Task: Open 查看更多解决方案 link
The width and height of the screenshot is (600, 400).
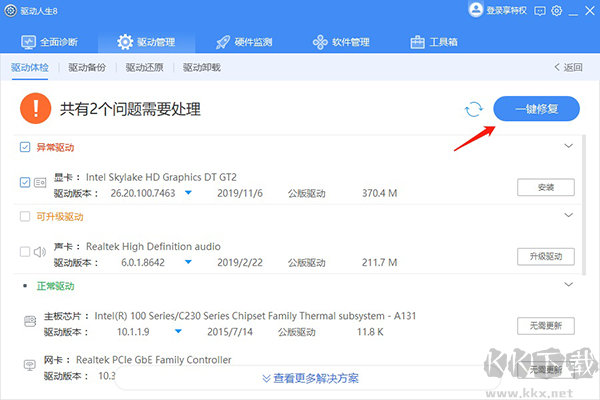Action: (x=310, y=378)
